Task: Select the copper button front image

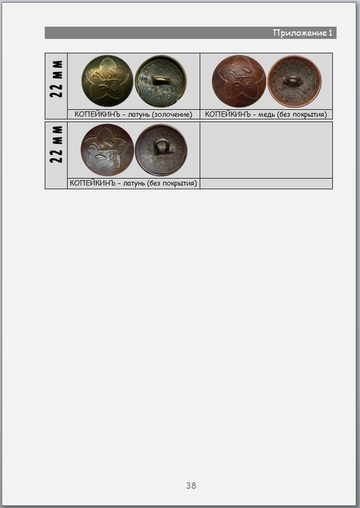Action: (x=239, y=81)
